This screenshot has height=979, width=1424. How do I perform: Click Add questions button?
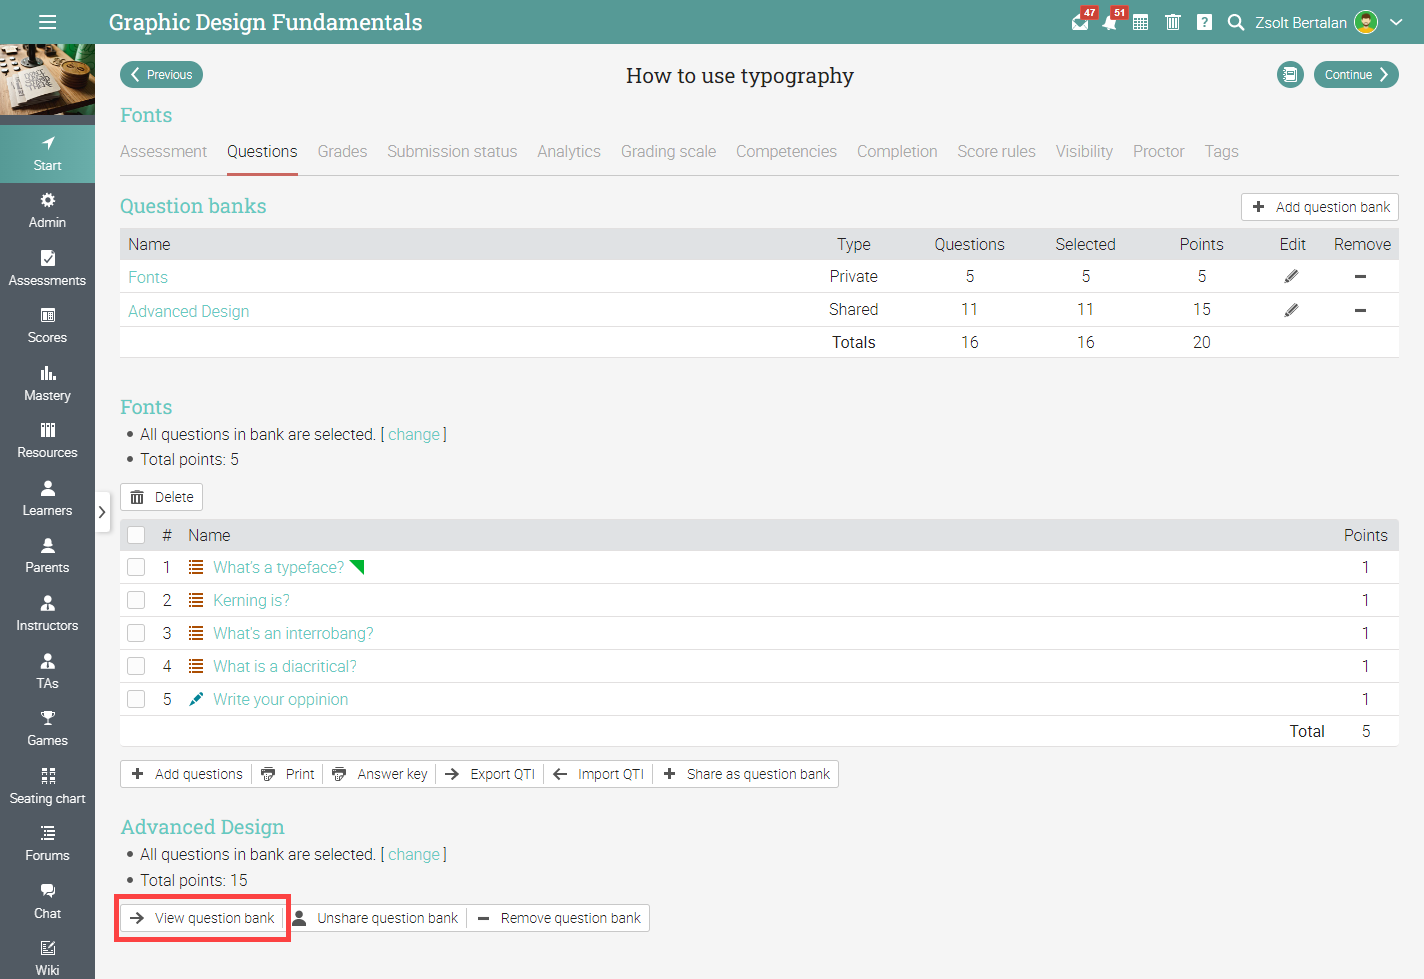coord(187,774)
